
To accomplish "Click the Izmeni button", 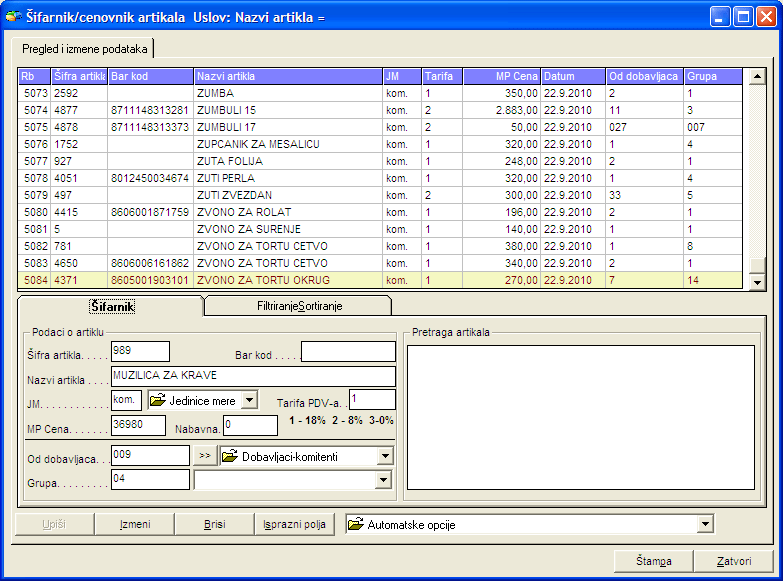I will tap(135, 524).
